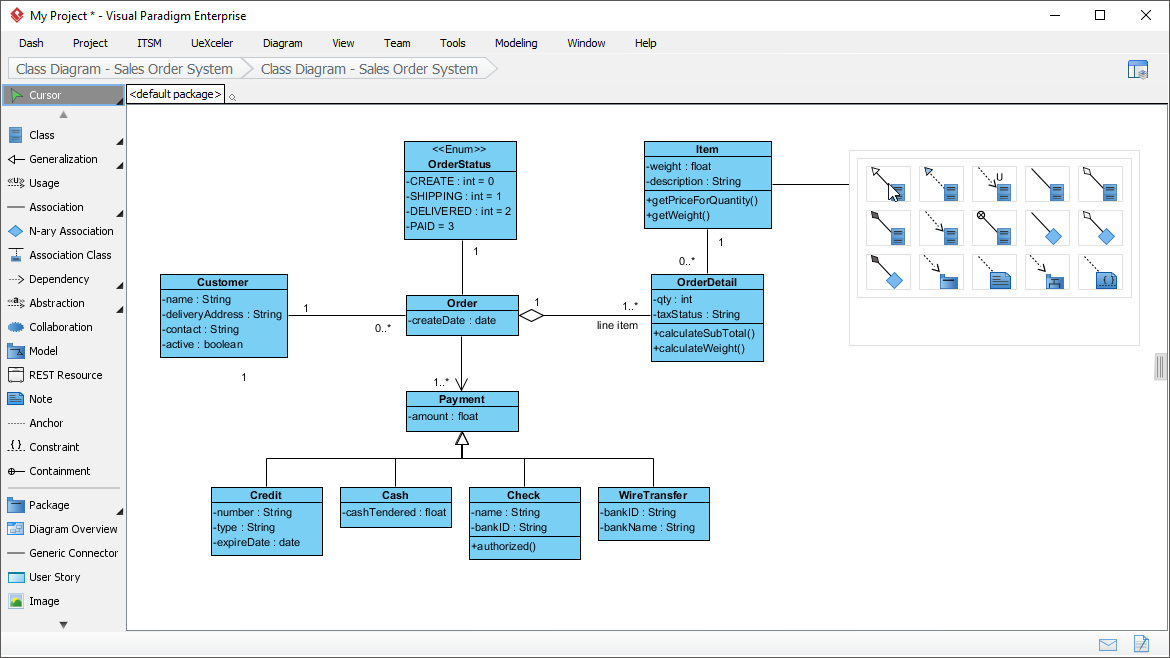This screenshot has width=1170, height=658.
Task: Select the Association tool in palette
Action: [63, 207]
